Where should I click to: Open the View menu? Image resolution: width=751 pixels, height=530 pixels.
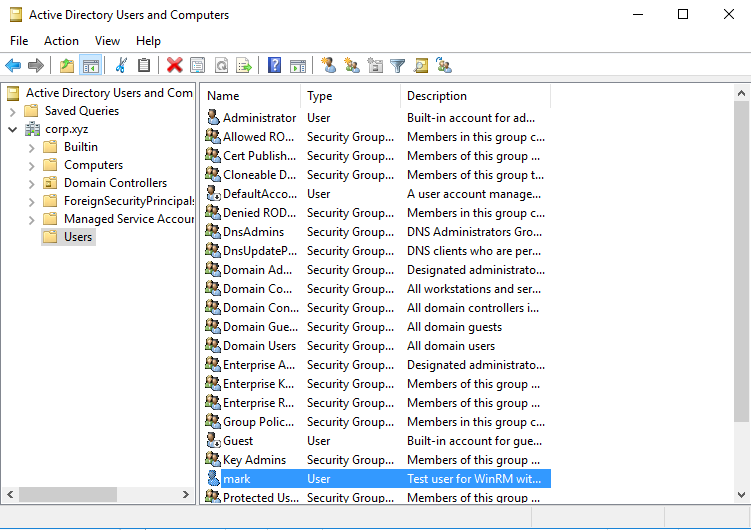coord(107,41)
